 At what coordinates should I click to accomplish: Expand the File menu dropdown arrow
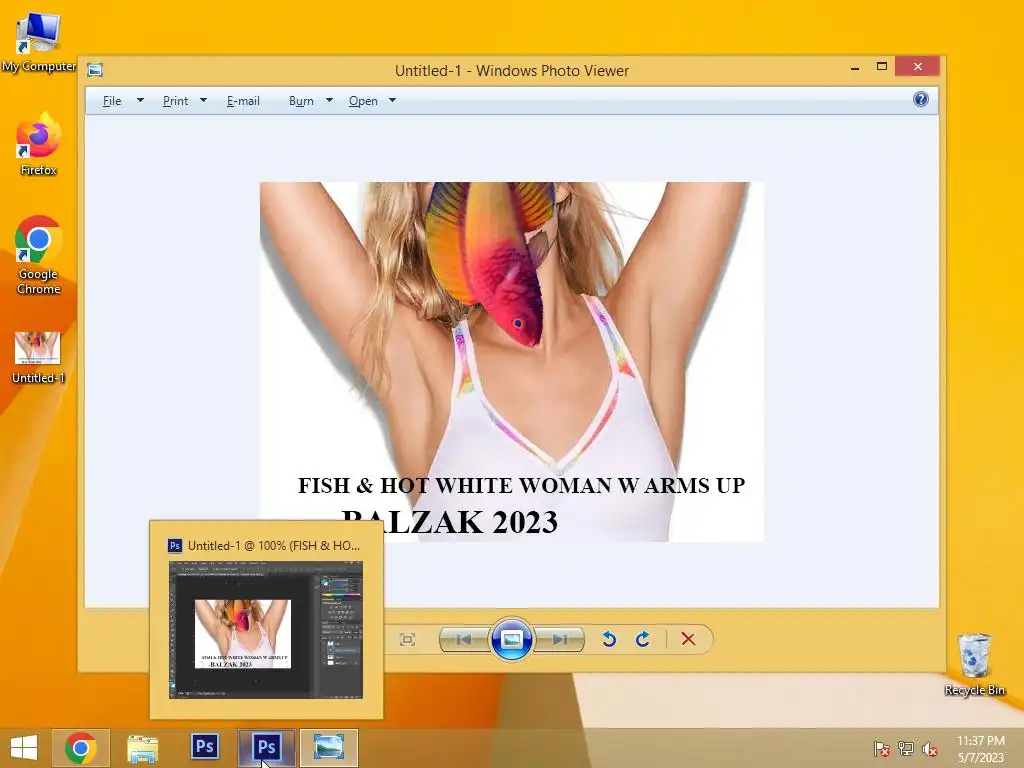click(140, 101)
